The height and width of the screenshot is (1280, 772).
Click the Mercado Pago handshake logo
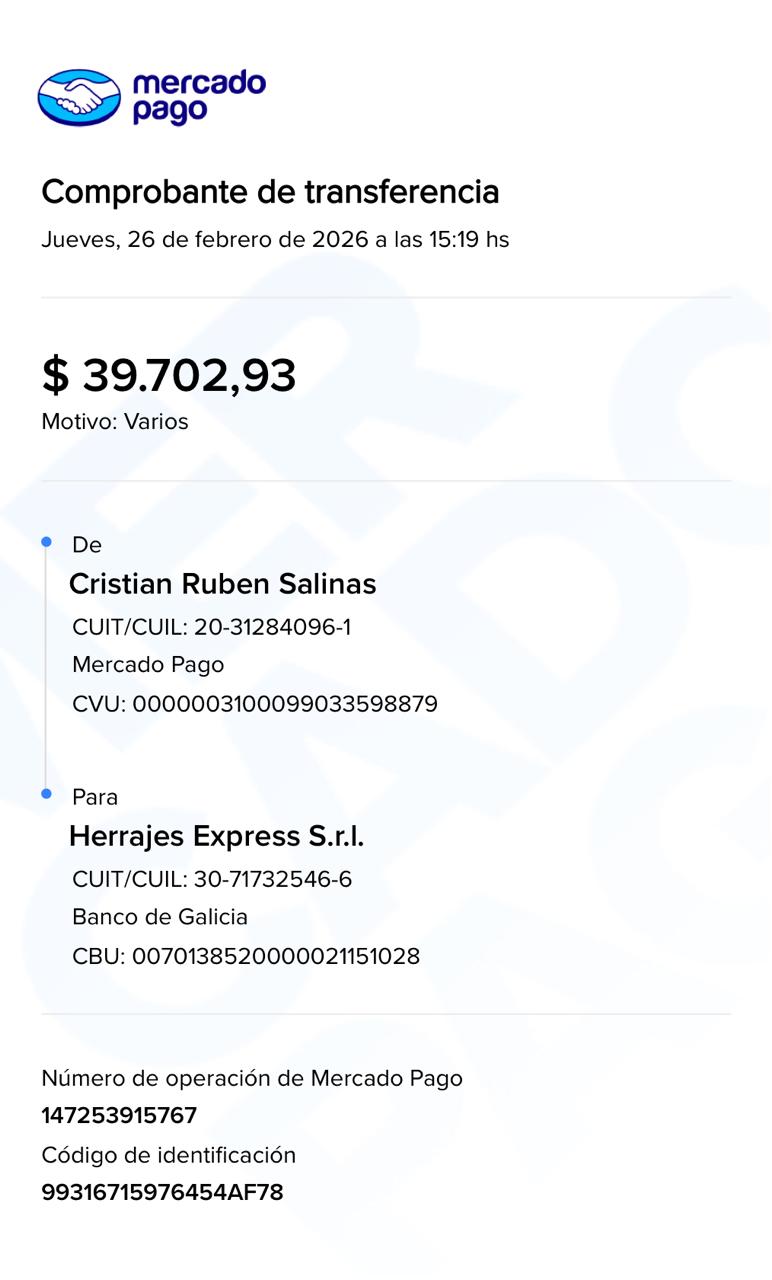(x=79, y=97)
